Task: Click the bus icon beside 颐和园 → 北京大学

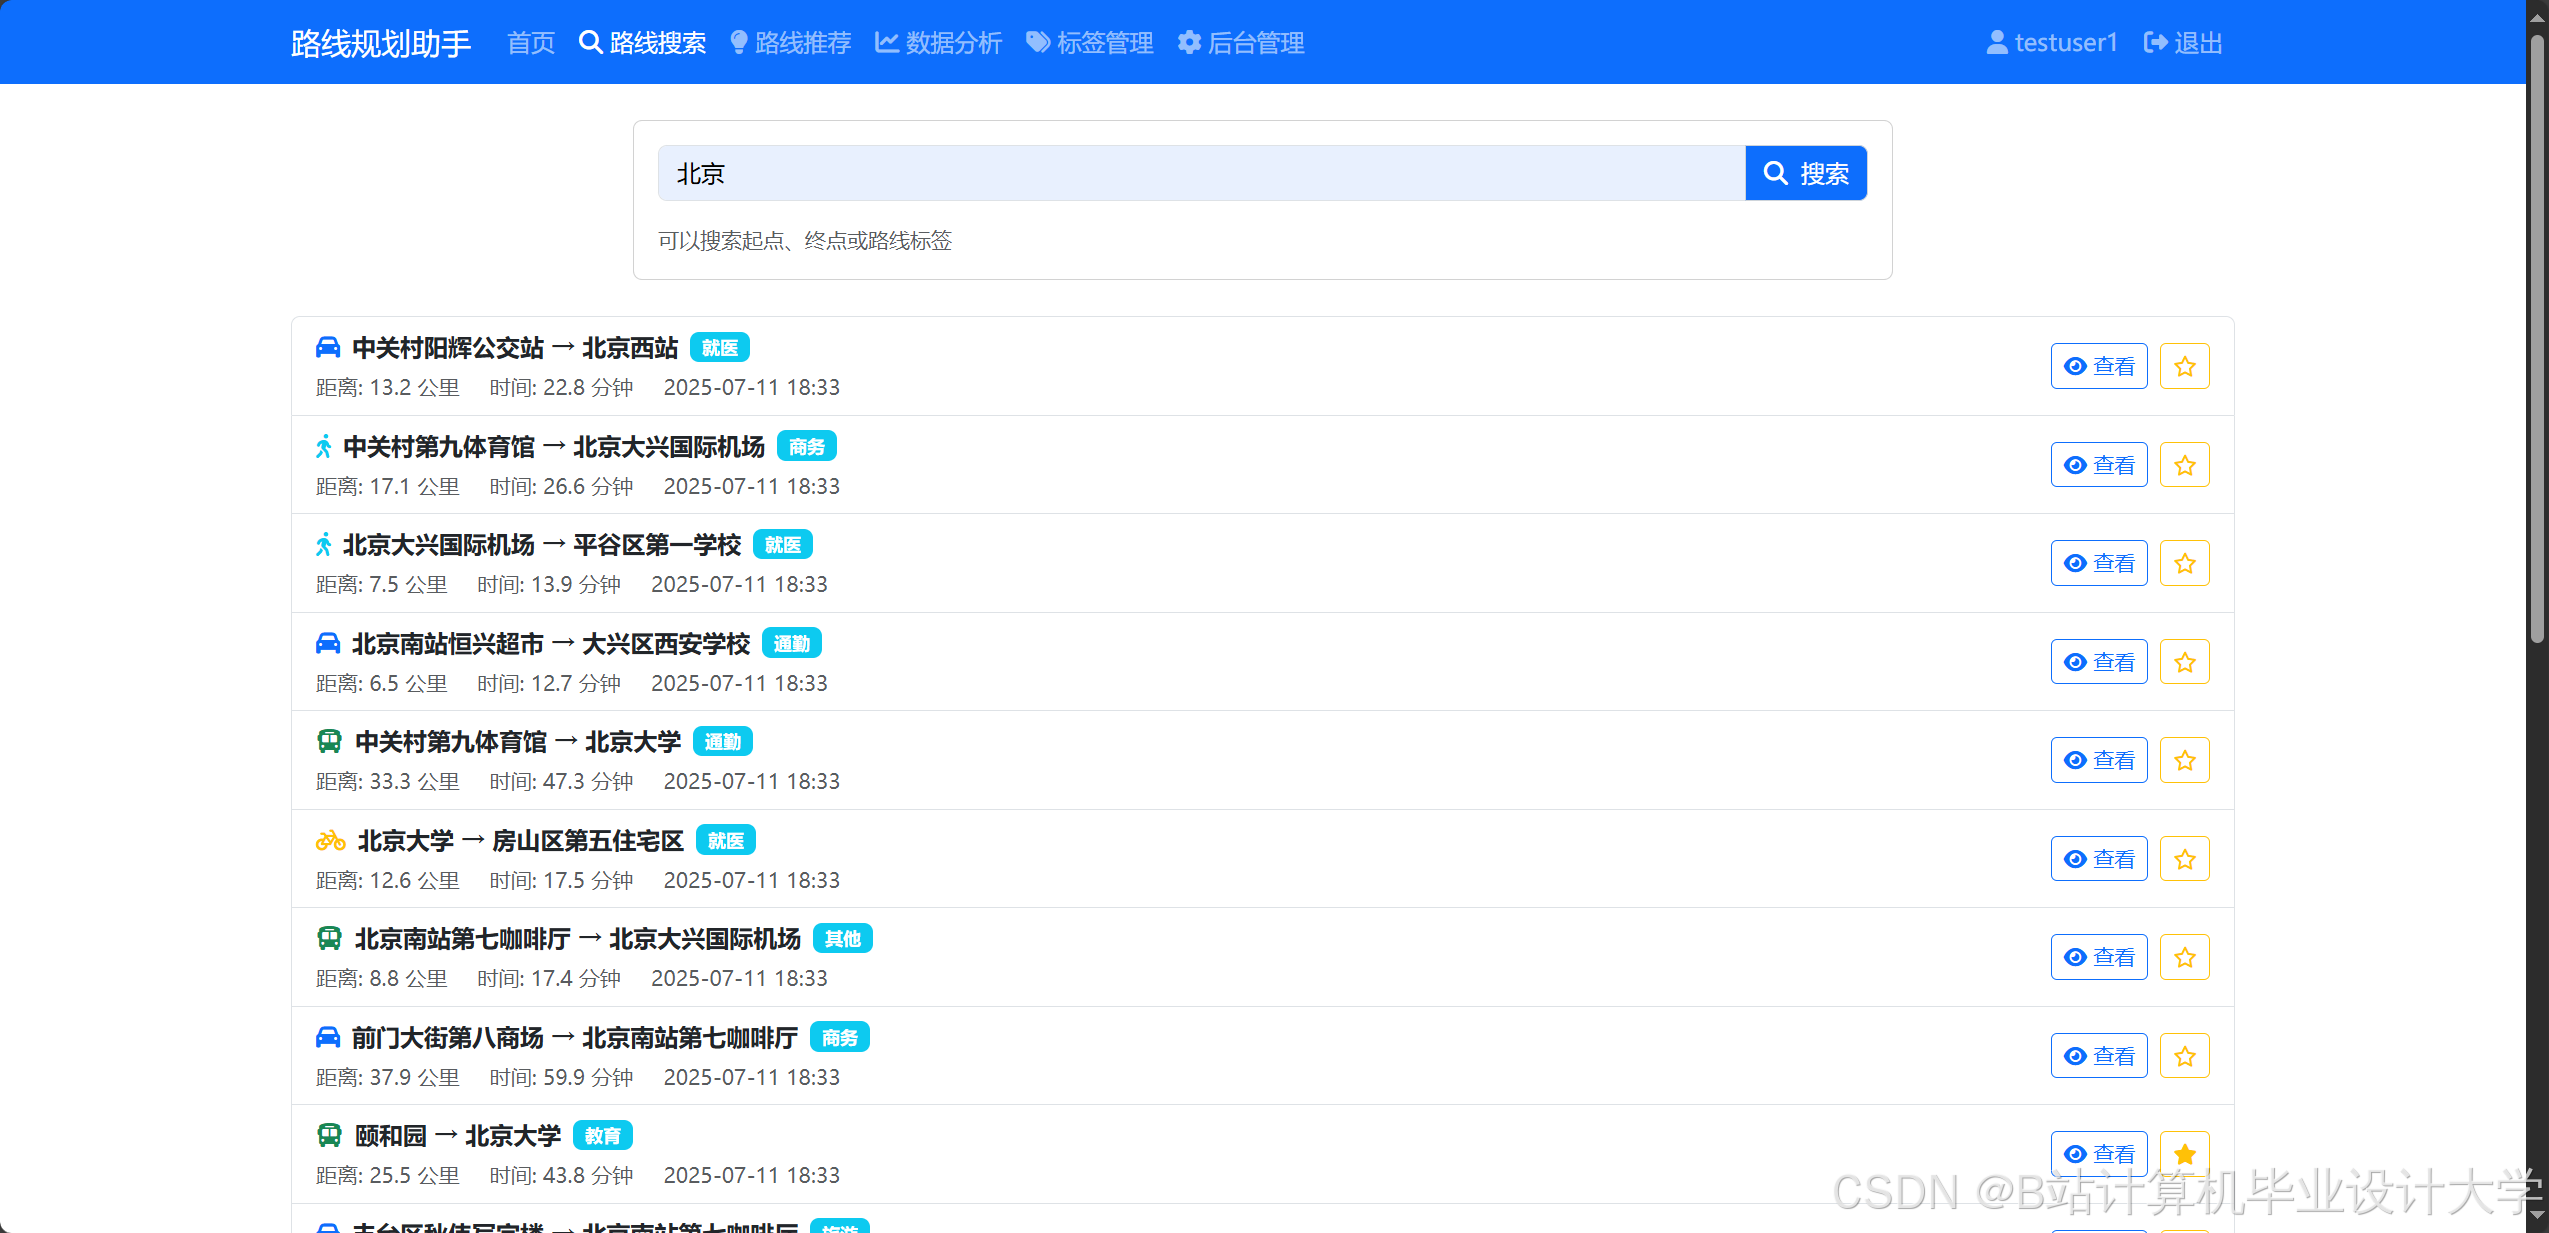Action: tap(329, 1136)
